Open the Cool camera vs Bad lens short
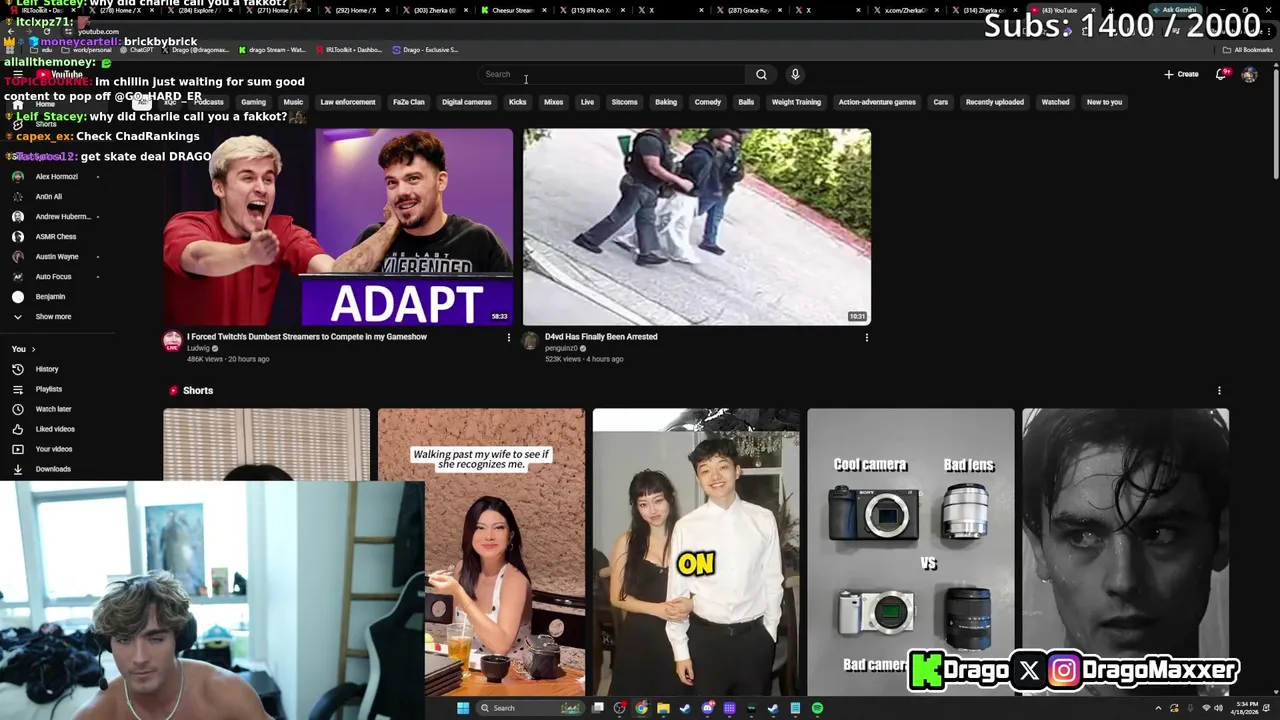The image size is (1280, 720). [911, 552]
